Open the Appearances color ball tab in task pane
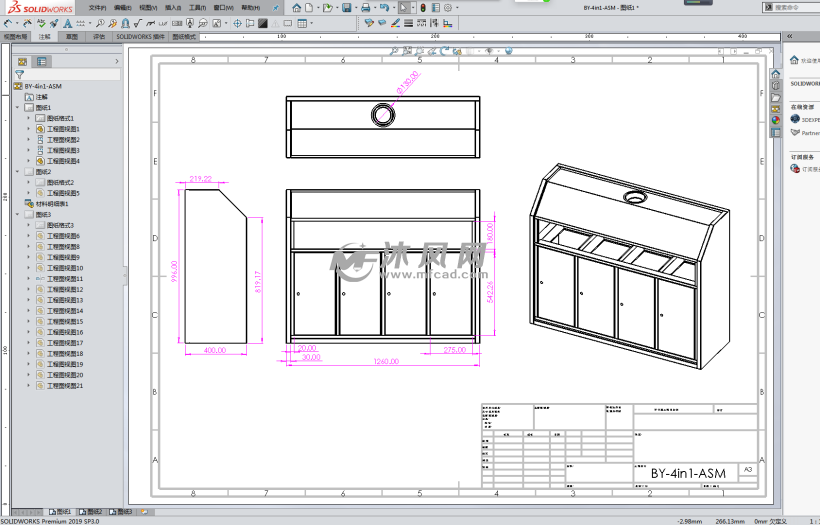This screenshot has width=820, height=525. 775,120
